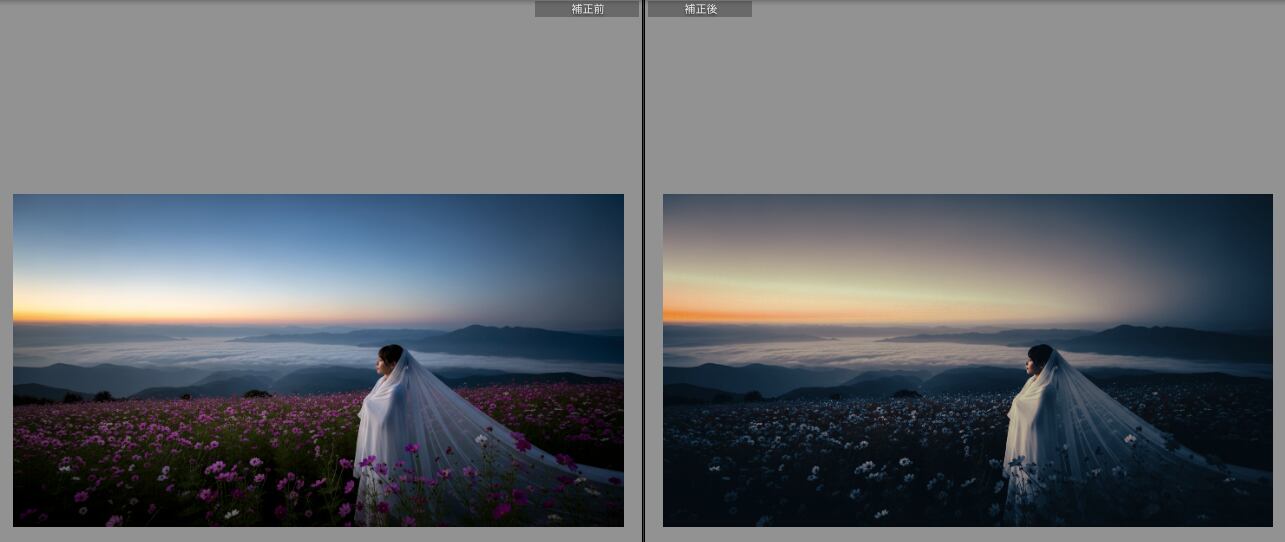This screenshot has width=1285, height=542.
Task: Click empty gray canvas above the before photo
Action: [300, 100]
